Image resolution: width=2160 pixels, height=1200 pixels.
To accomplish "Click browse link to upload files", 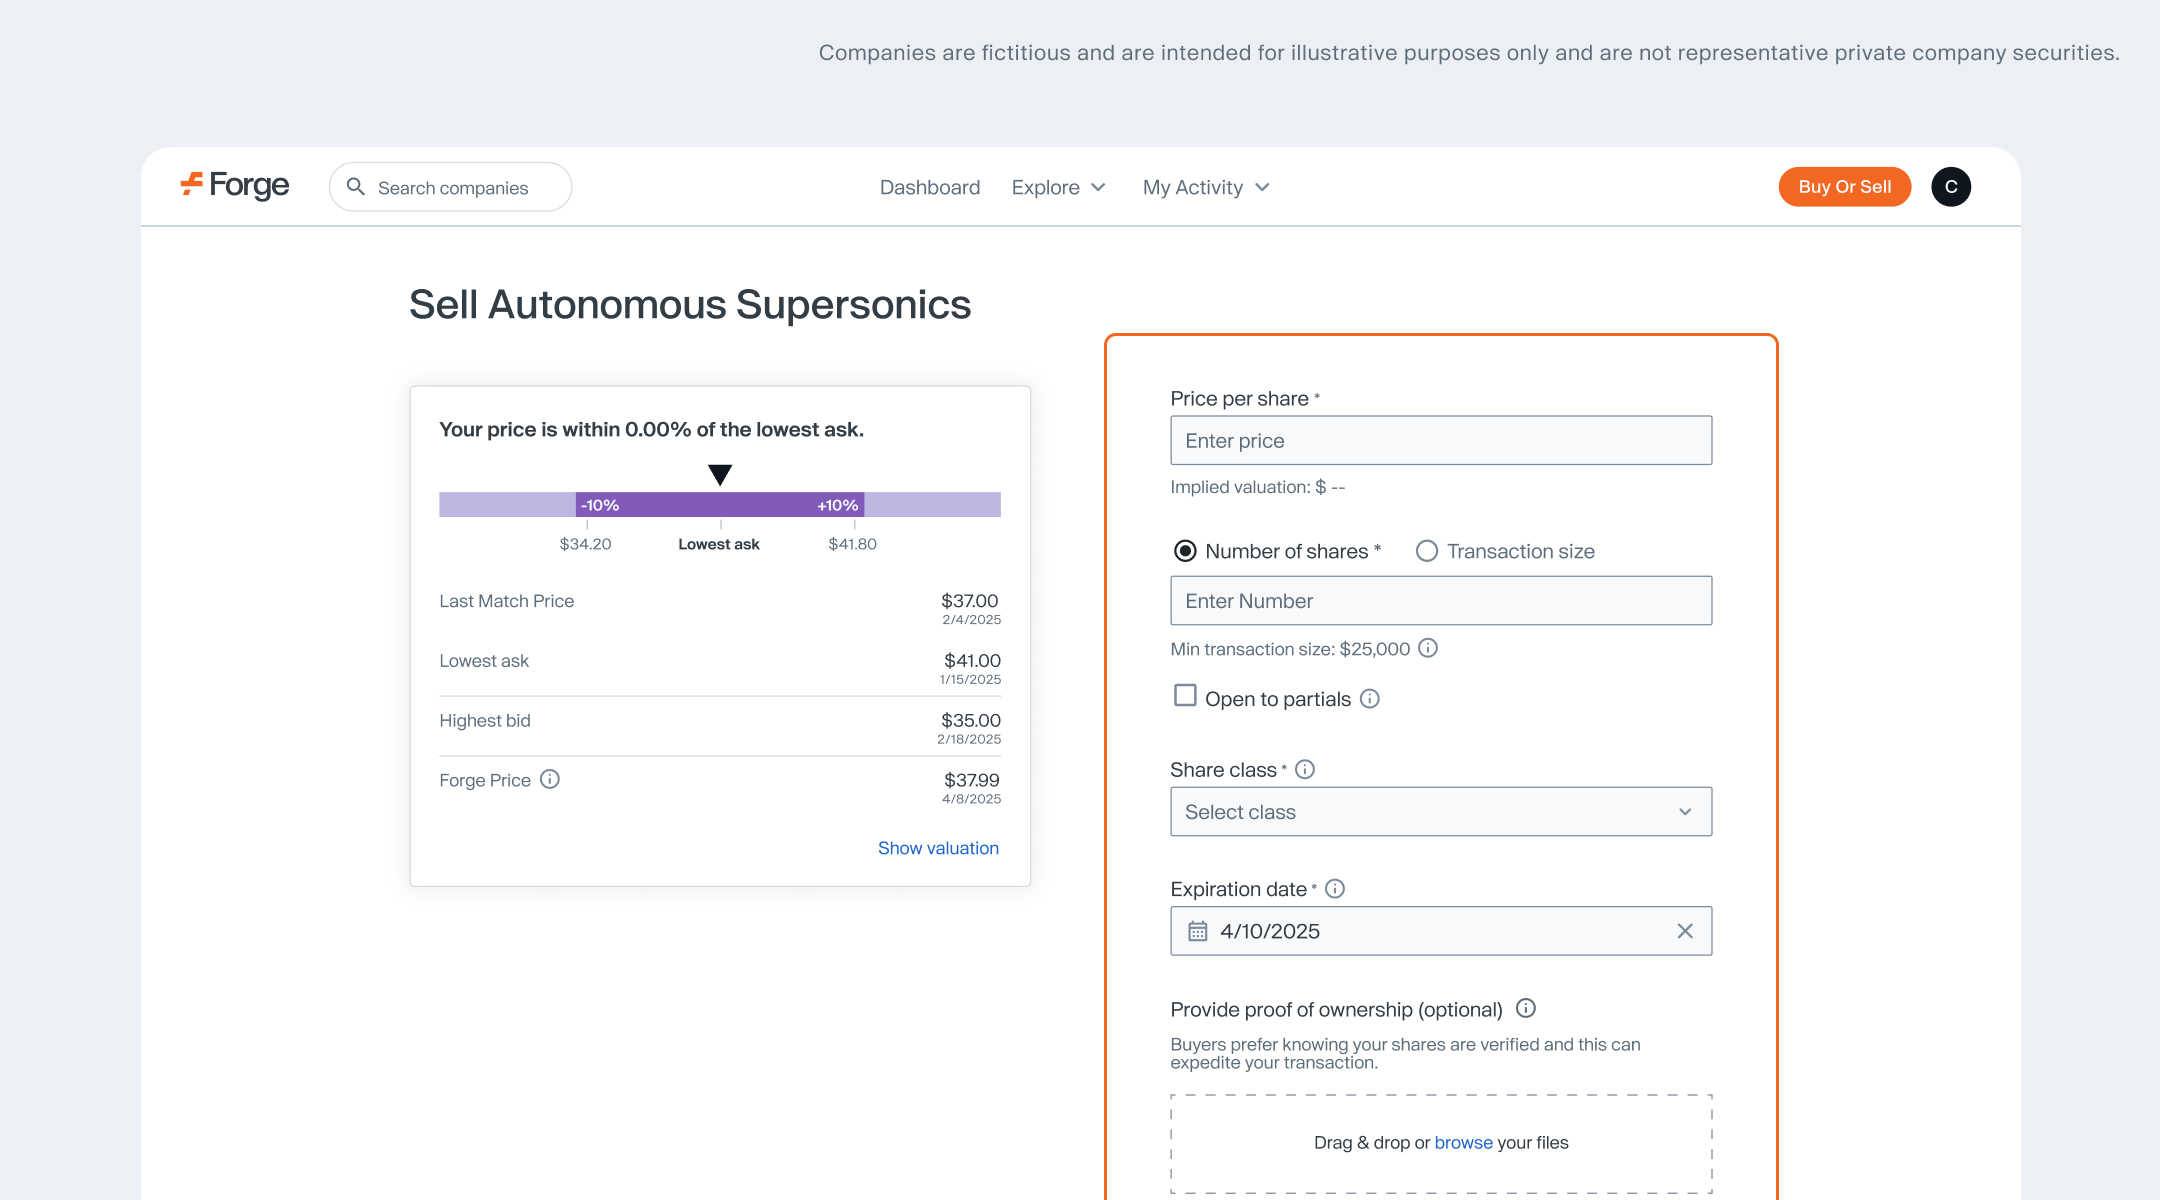I will pyautogui.click(x=1463, y=1142).
